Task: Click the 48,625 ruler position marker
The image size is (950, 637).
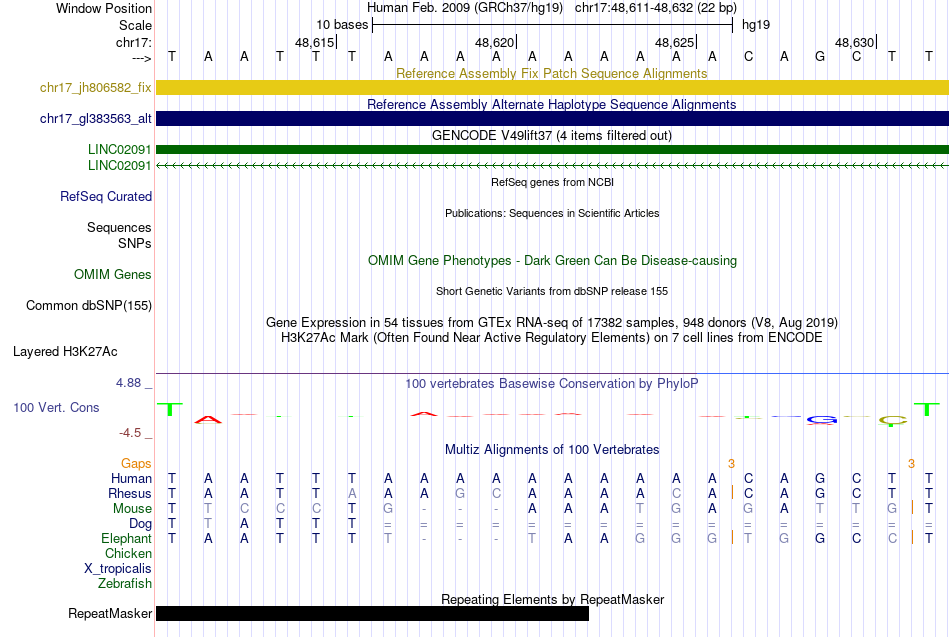Action: point(675,42)
